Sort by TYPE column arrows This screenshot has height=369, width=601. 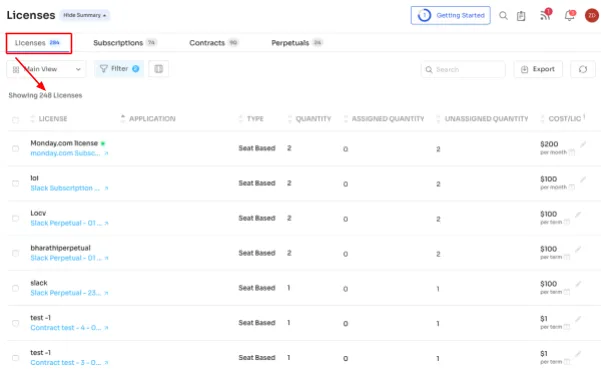point(241,119)
